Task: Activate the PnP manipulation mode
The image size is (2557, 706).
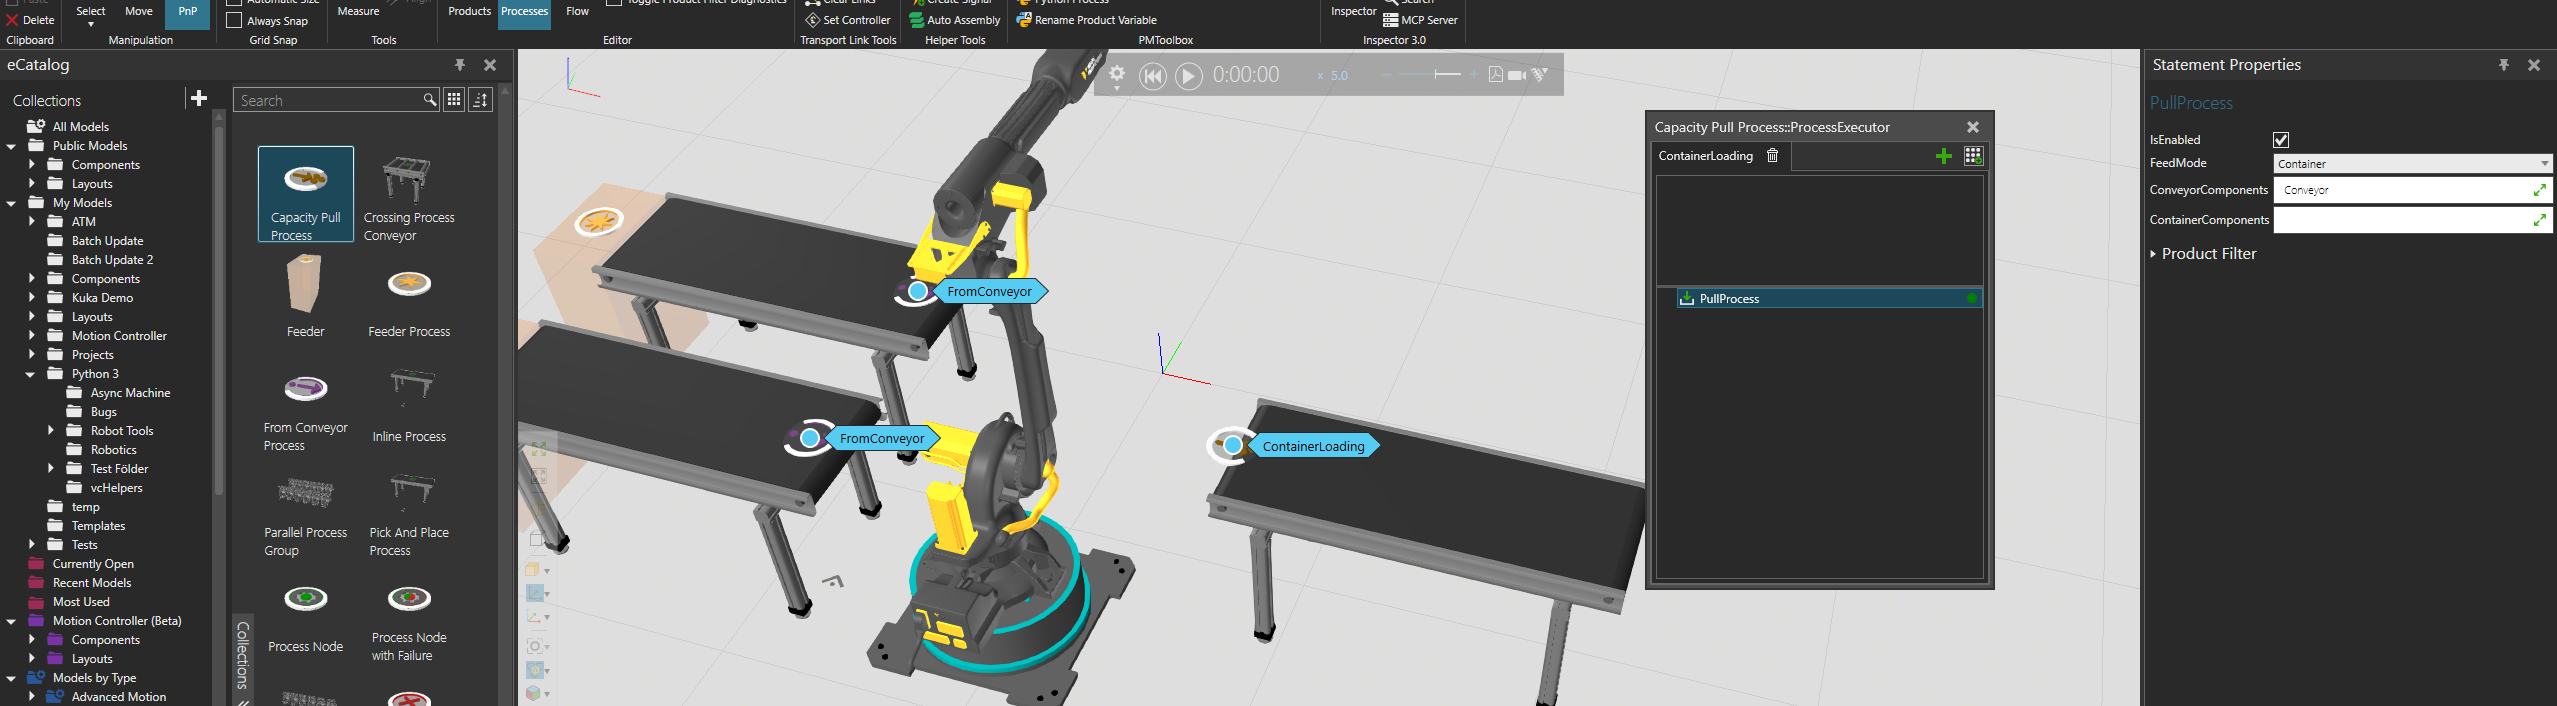Action: (x=187, y=12)
